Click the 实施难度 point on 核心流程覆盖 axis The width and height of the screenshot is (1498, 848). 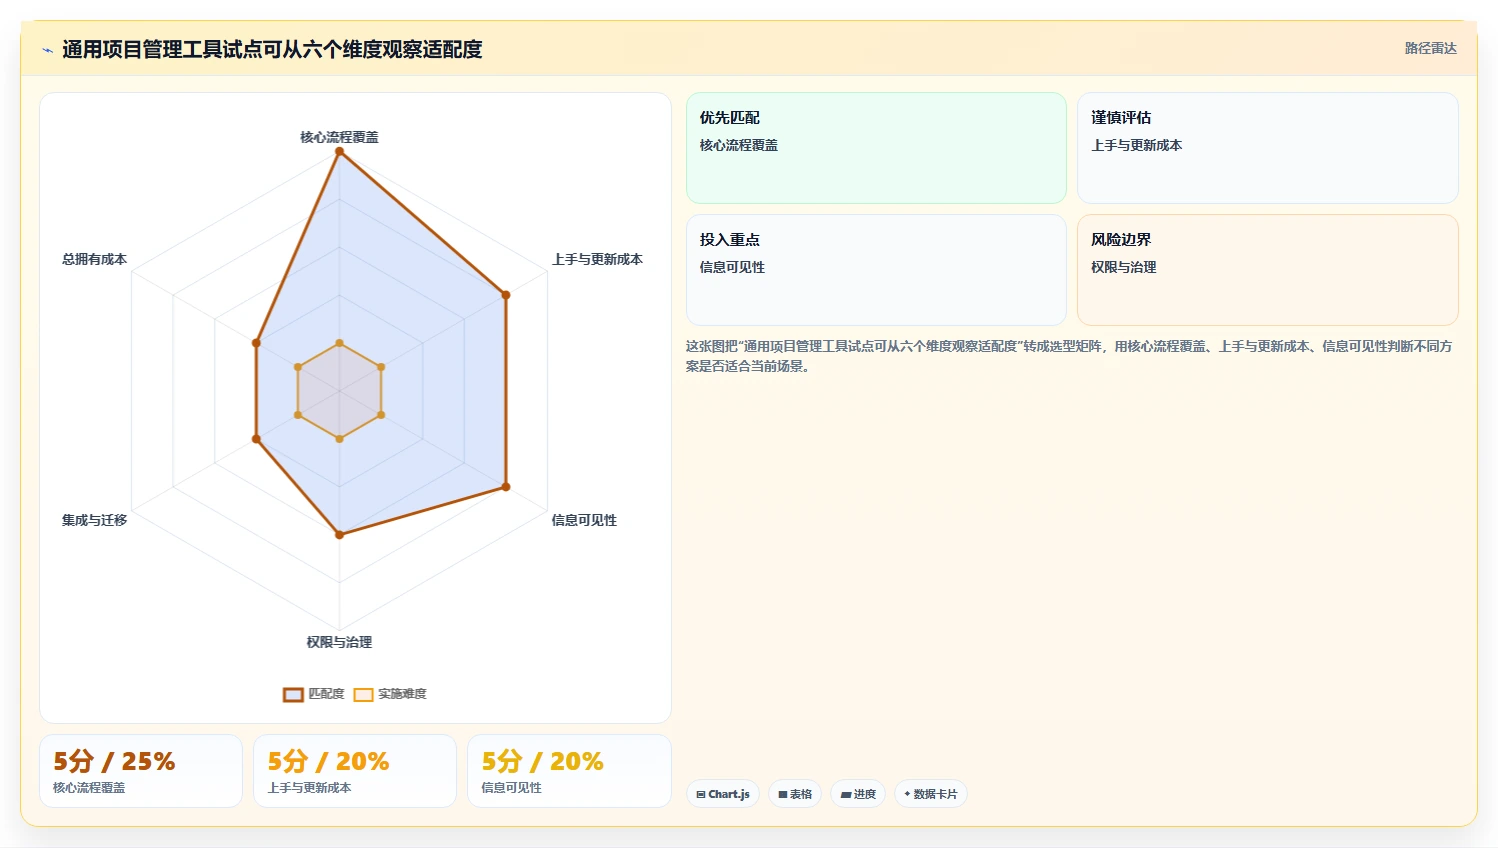(x=339, y=343)
